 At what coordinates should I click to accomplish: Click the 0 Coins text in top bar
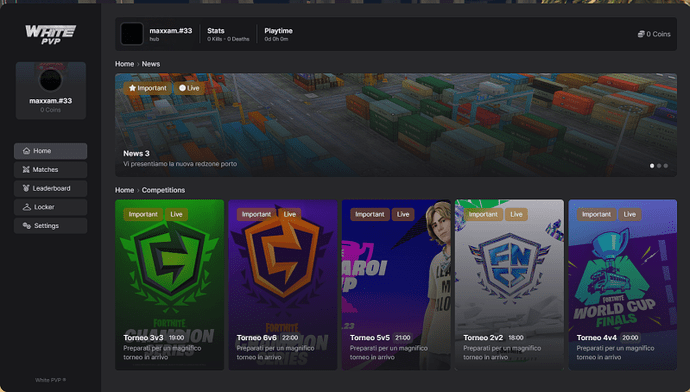(x=658, y=34)
